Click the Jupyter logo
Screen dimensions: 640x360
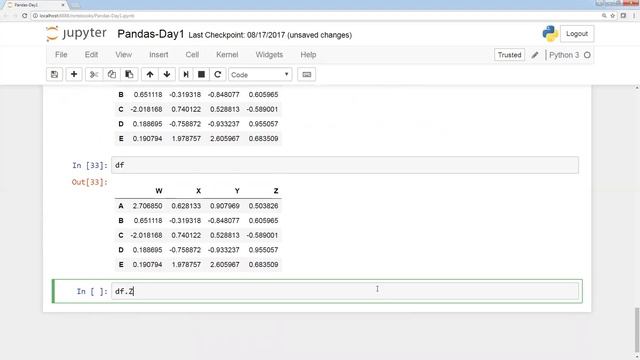(x=76, y=33)
